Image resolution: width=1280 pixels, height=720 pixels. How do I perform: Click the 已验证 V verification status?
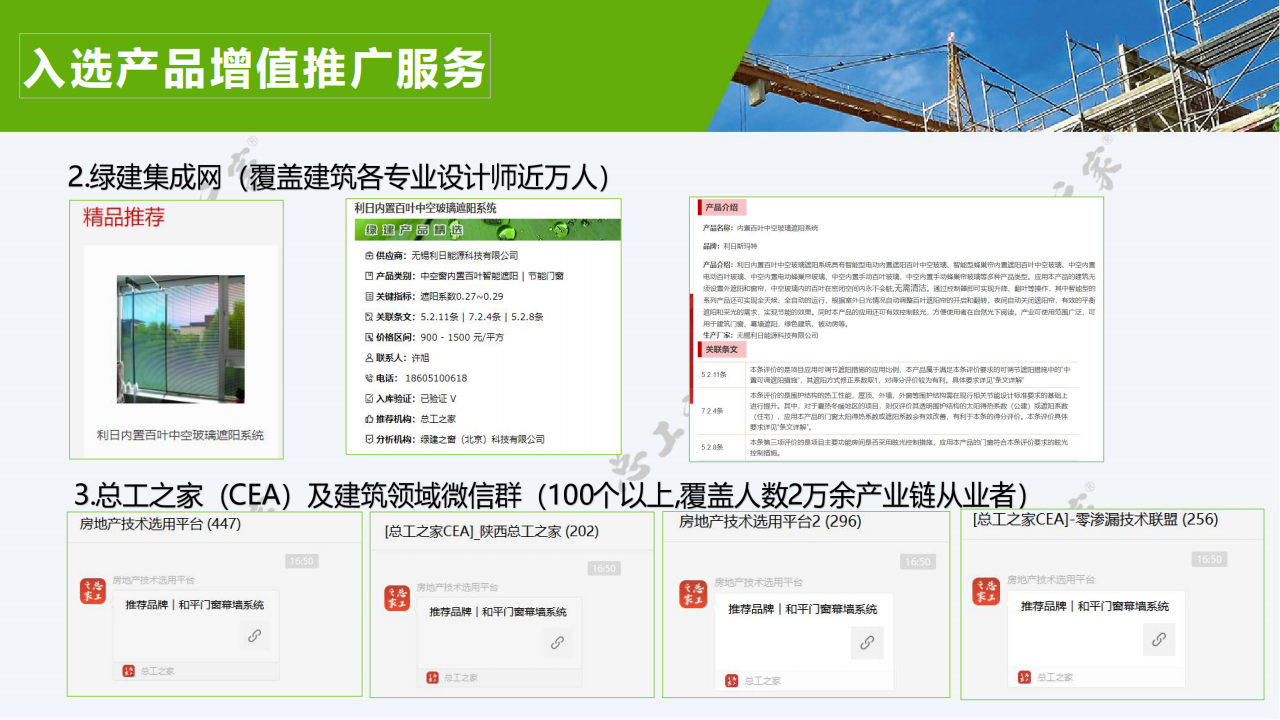[438, 398]
